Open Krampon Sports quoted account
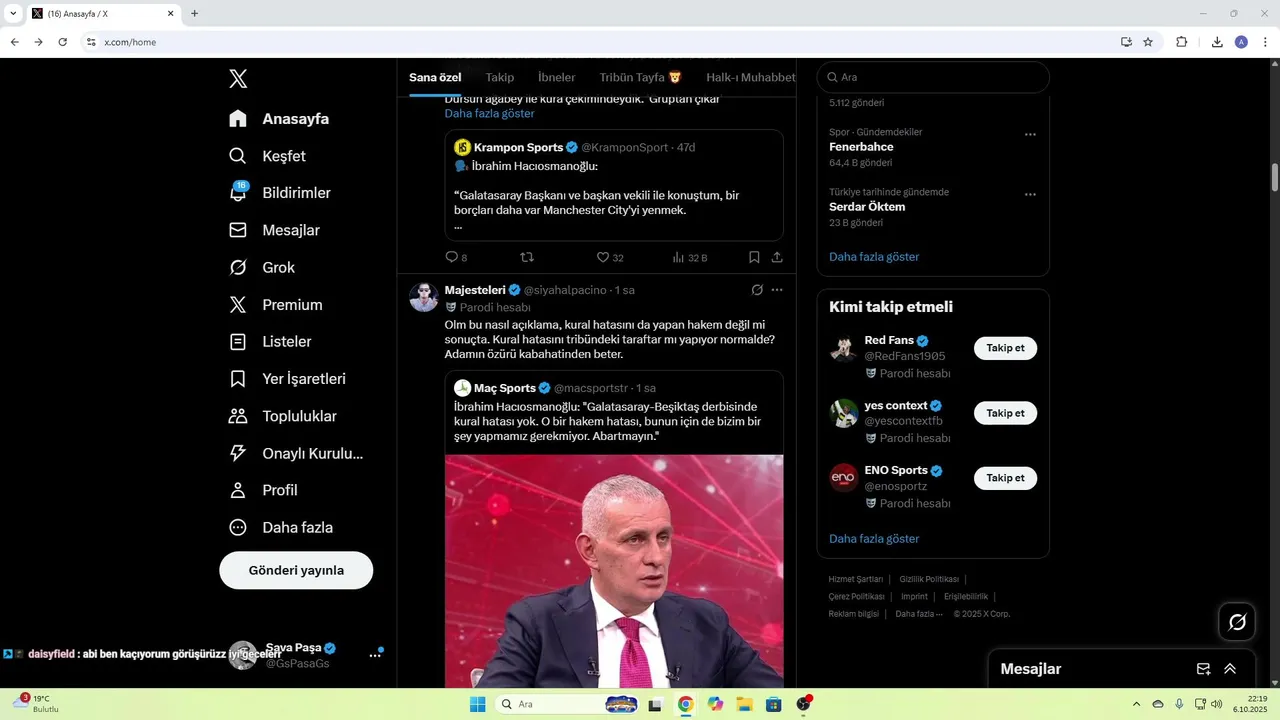The image size is (1280, 720). point(519,147)
